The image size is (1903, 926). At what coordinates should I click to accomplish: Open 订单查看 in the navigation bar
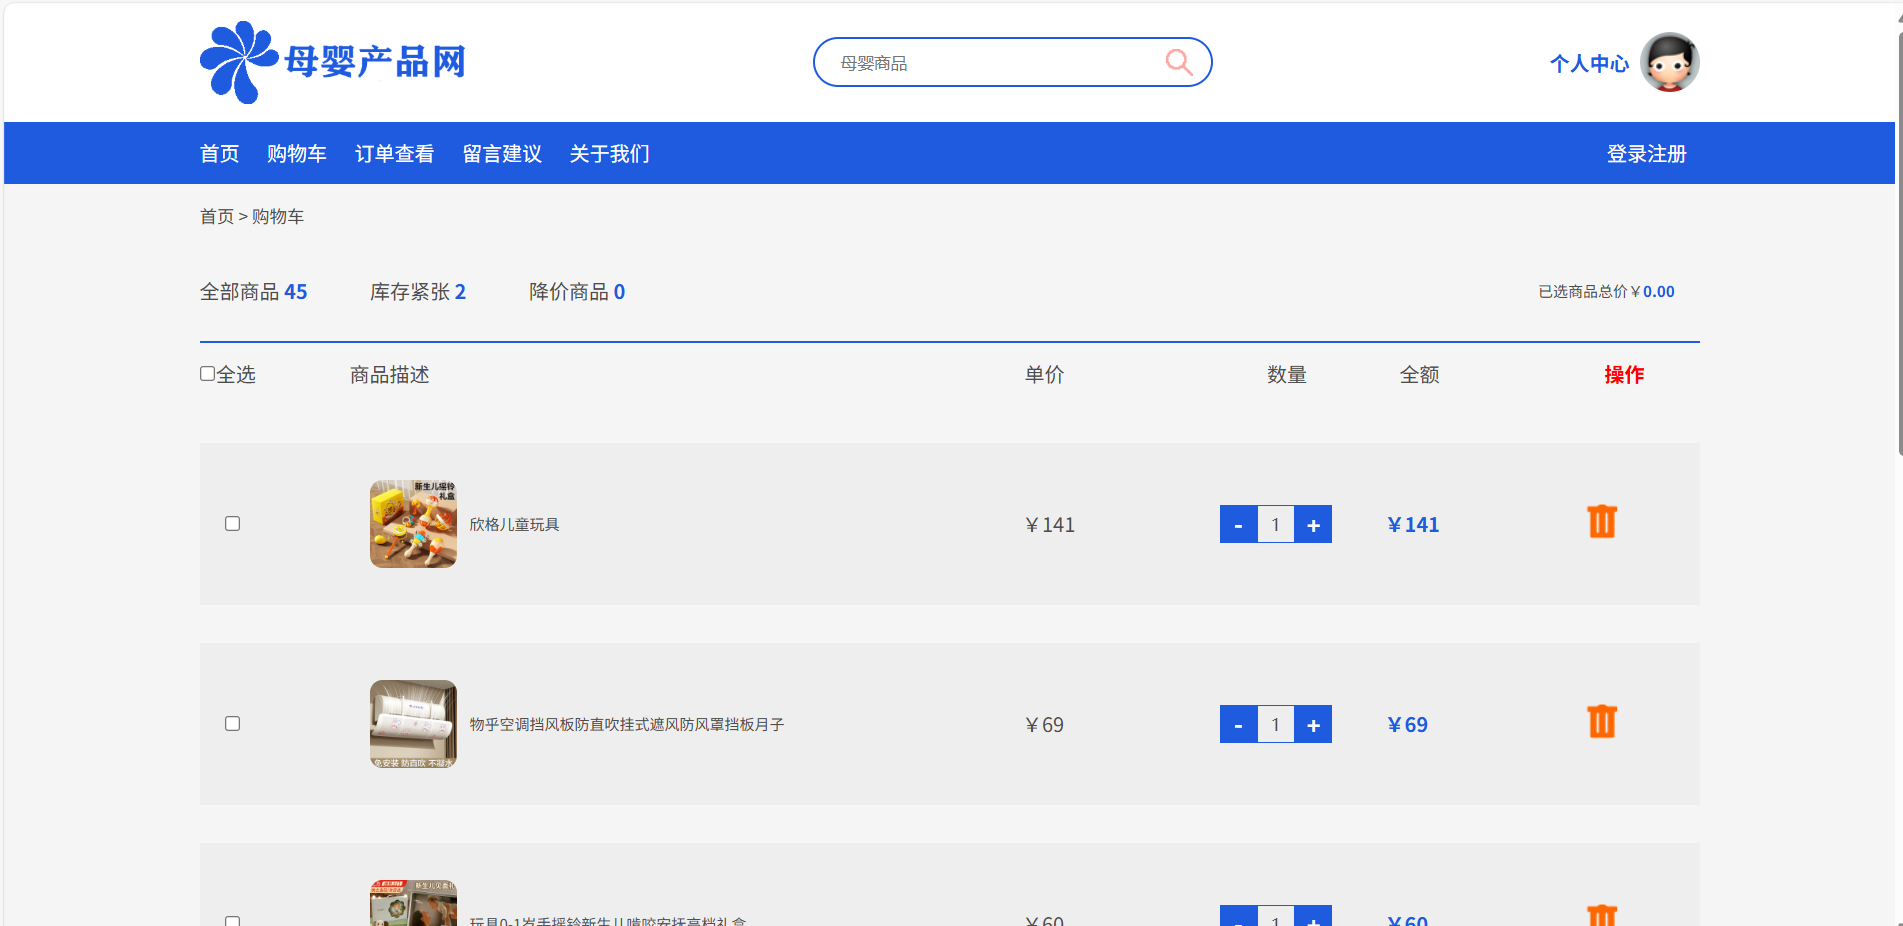394,154
